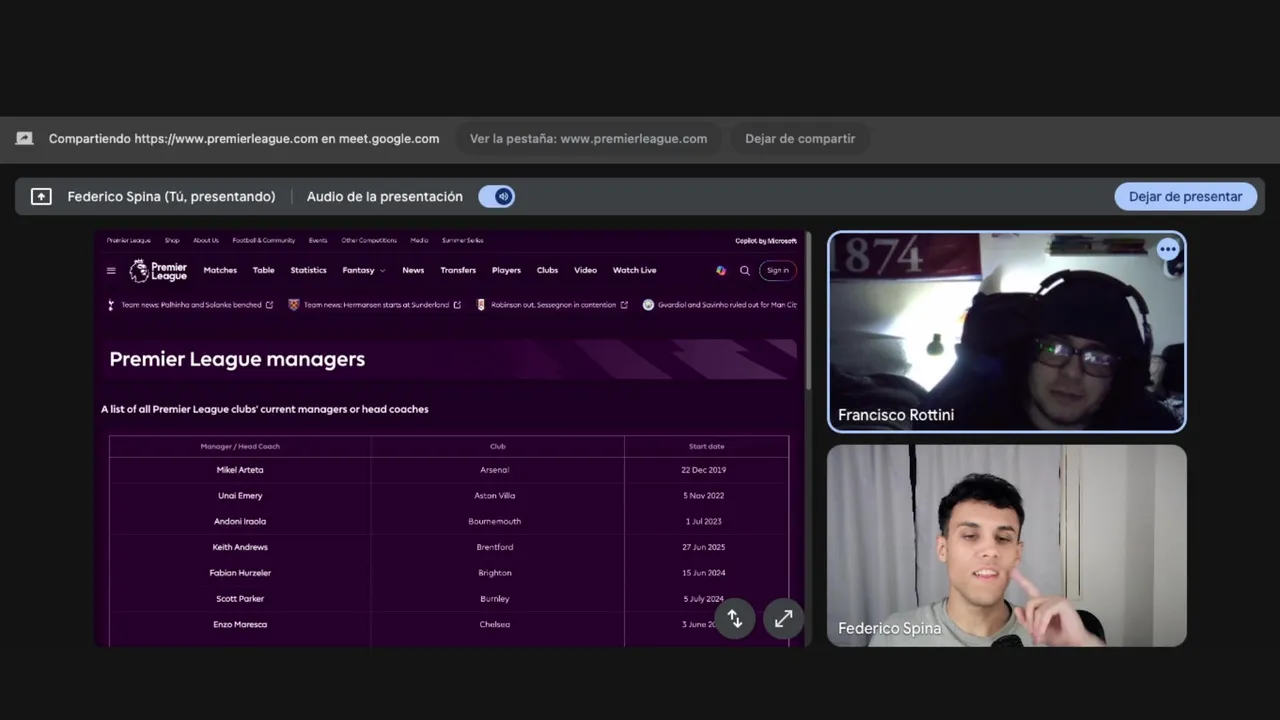Click Bournemouth club cell
1280x720 pixels.
click(x=495, y=522)
